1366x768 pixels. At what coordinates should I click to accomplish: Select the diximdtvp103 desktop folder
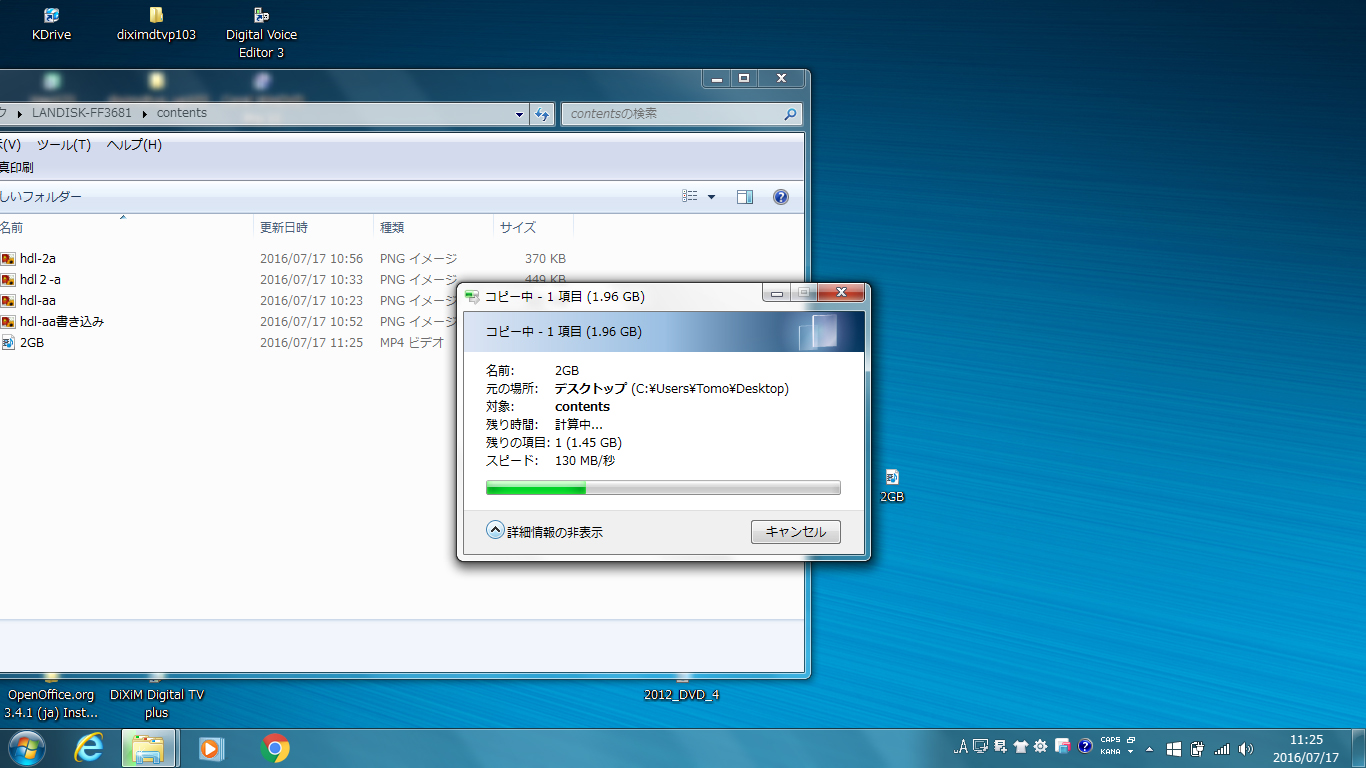tap(156, 24)
